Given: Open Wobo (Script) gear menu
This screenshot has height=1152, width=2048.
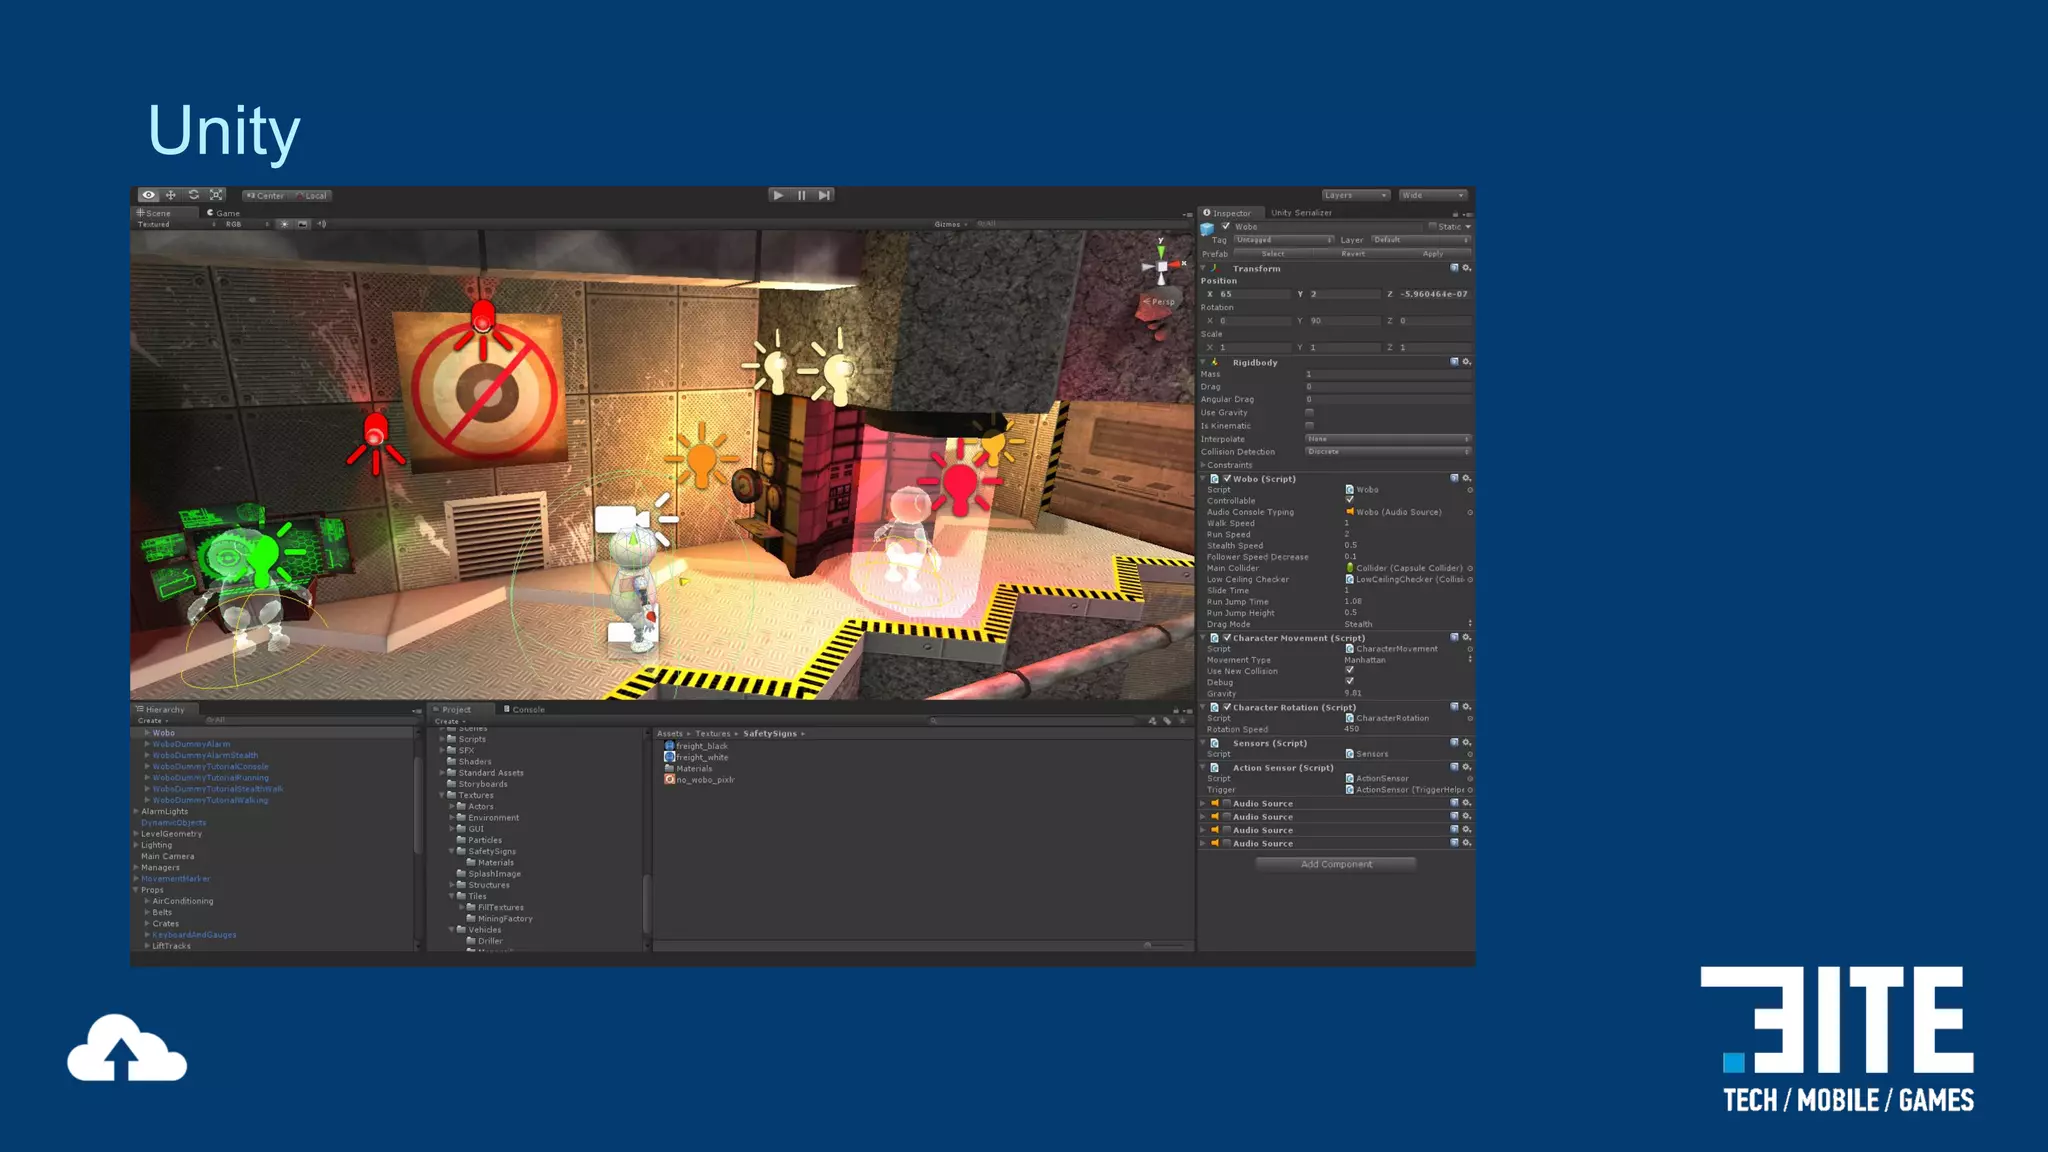Looking at the screenshot, I should [1467, 478].
